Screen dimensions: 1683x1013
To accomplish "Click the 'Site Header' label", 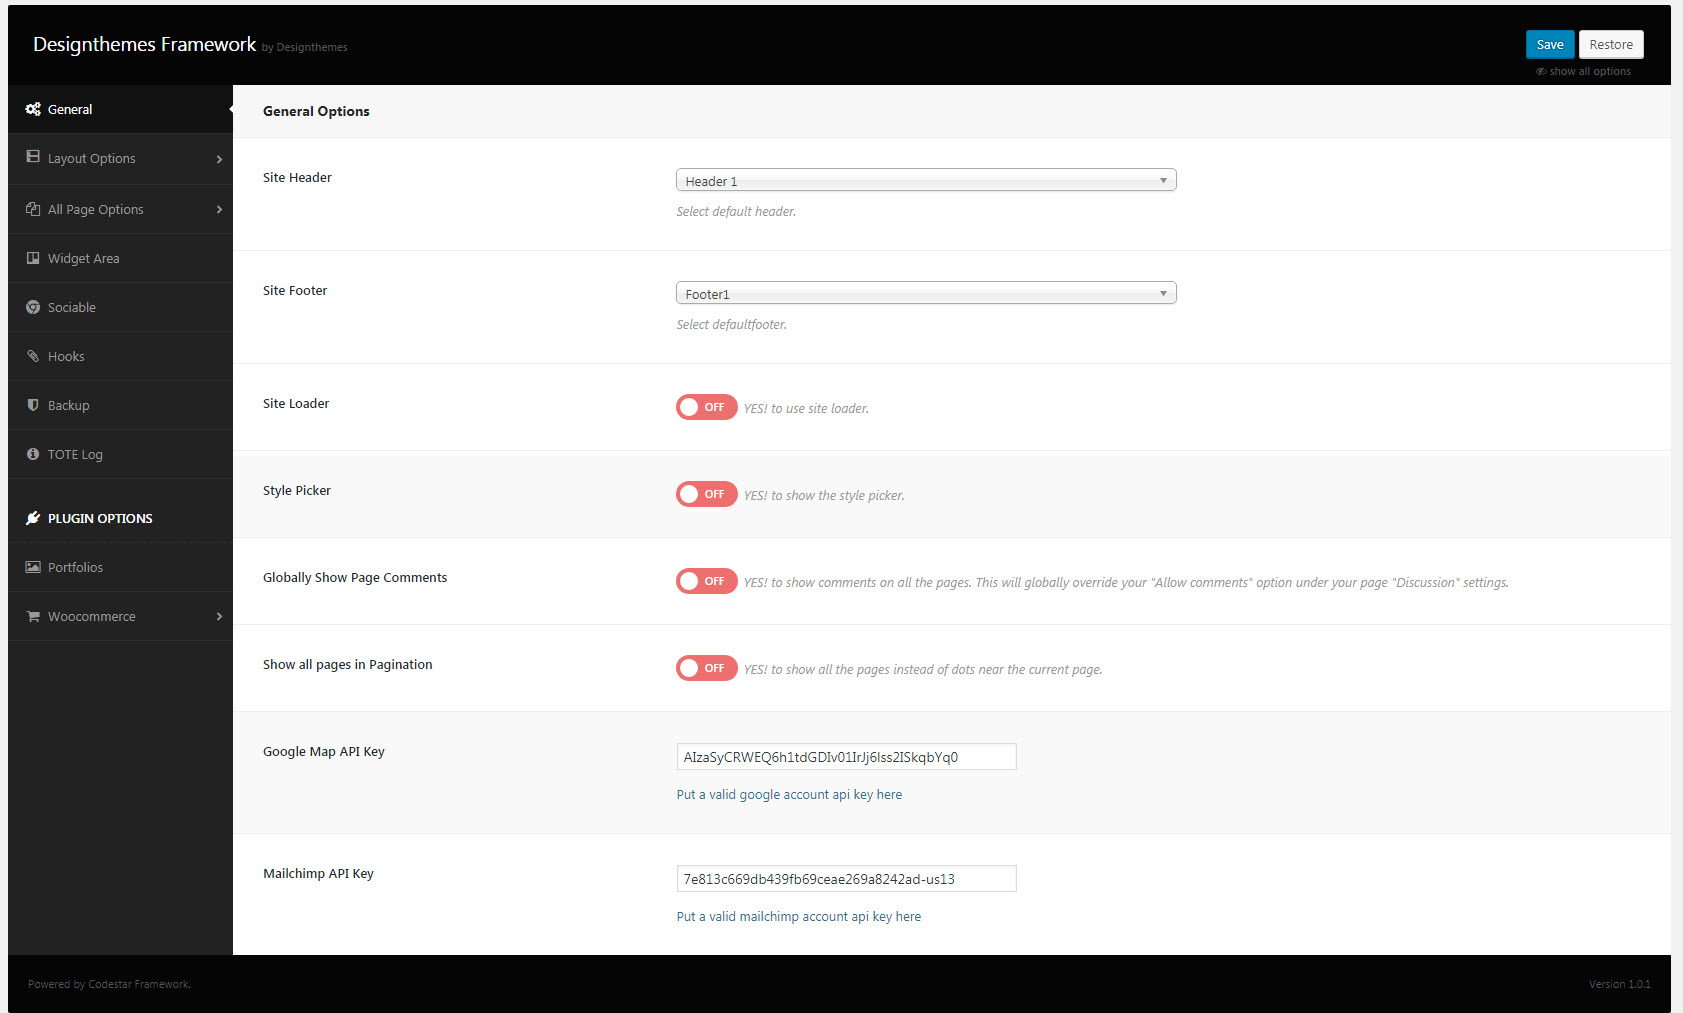I will tap(297, 177).
